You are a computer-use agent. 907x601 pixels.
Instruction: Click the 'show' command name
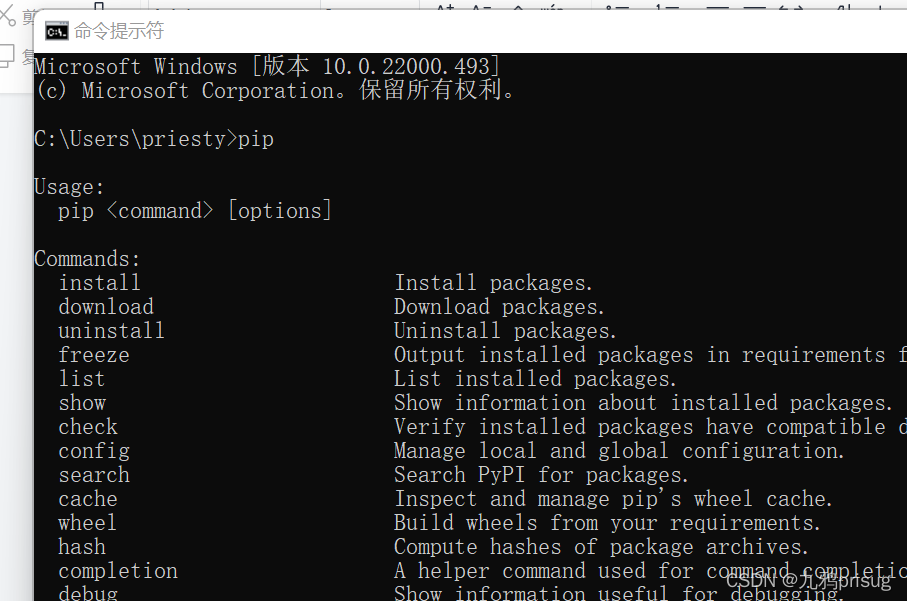coord(82,403)
